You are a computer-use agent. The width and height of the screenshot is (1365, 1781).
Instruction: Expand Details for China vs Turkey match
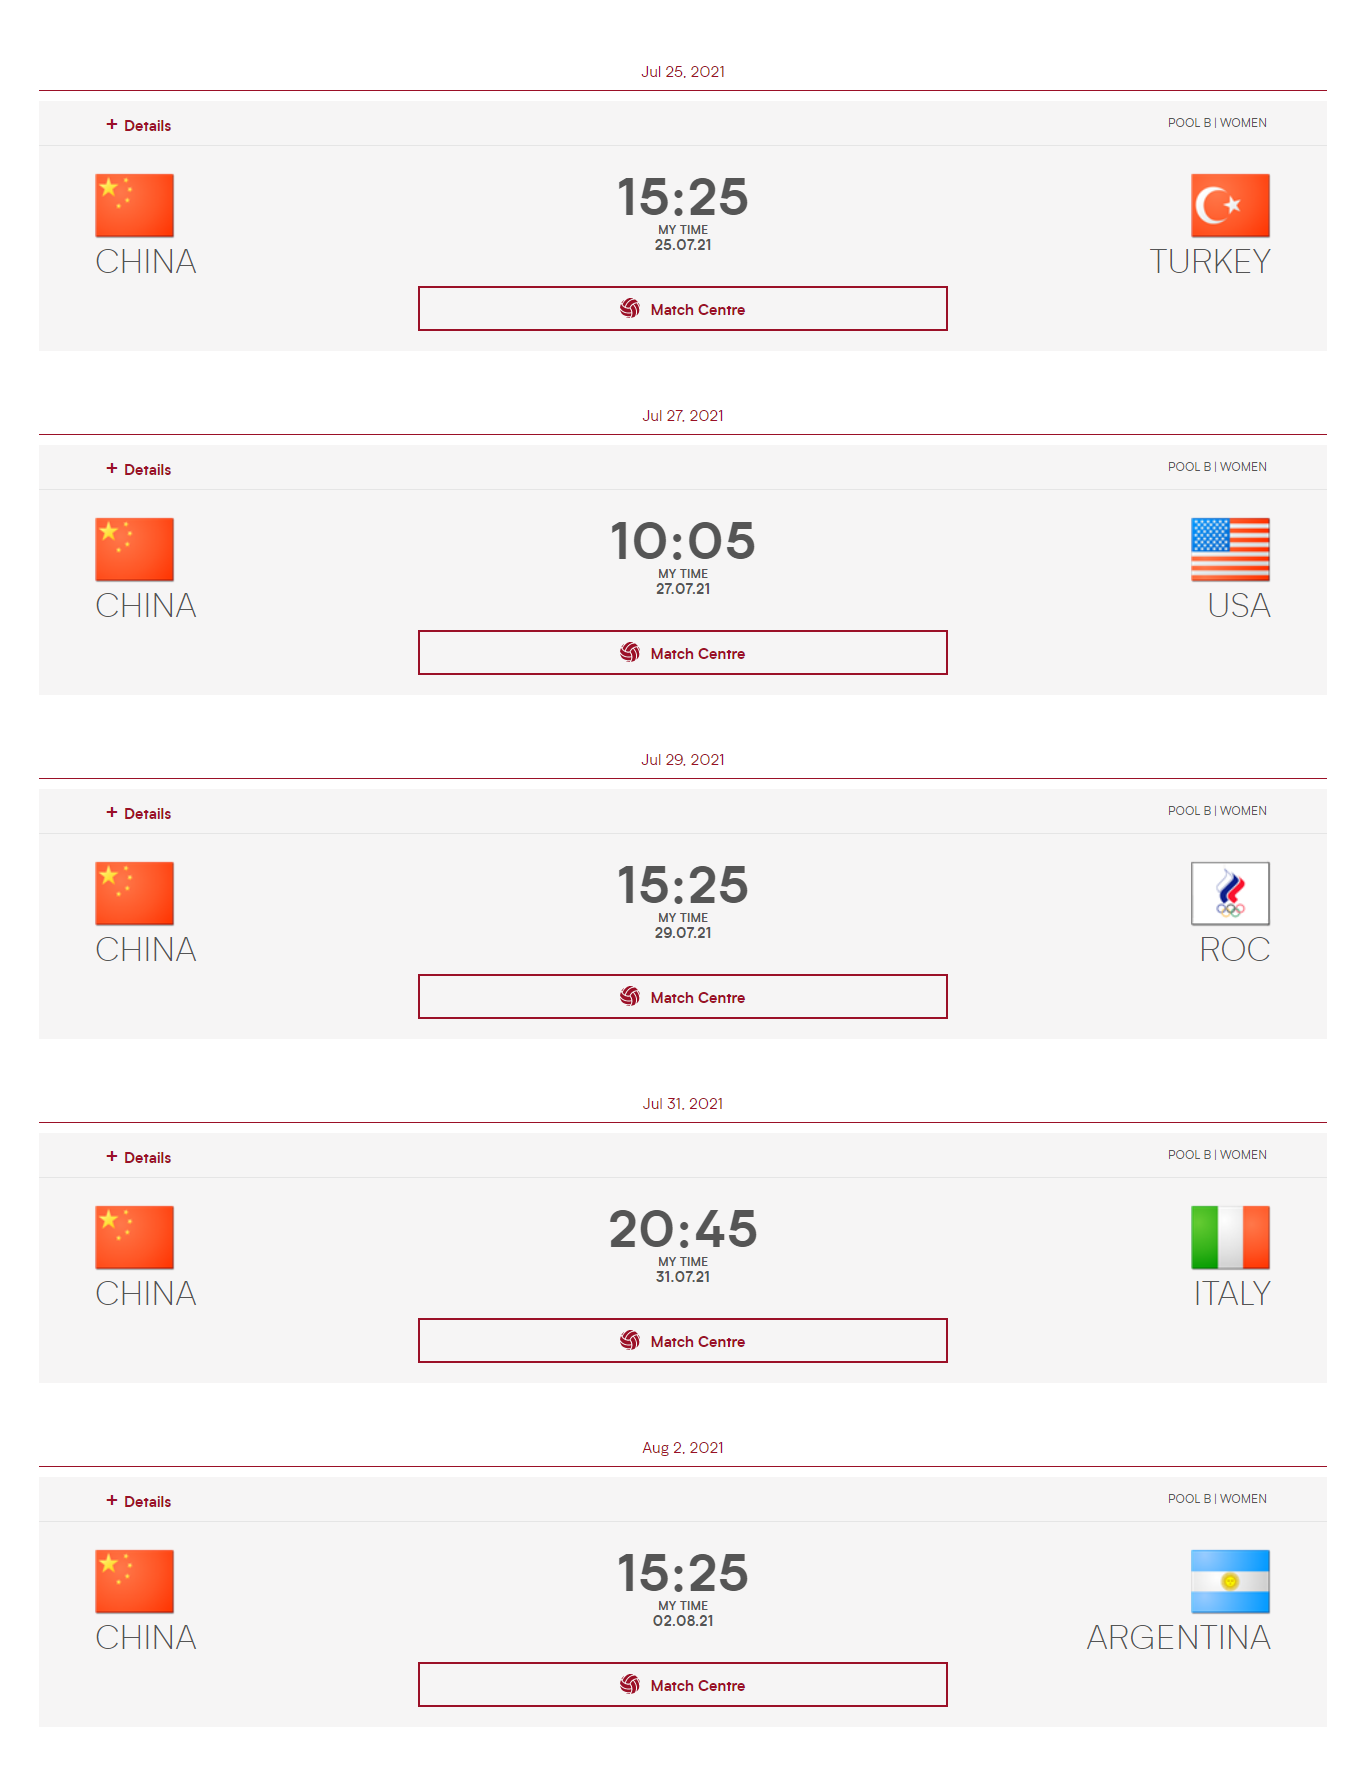click(x=139, y=126)
